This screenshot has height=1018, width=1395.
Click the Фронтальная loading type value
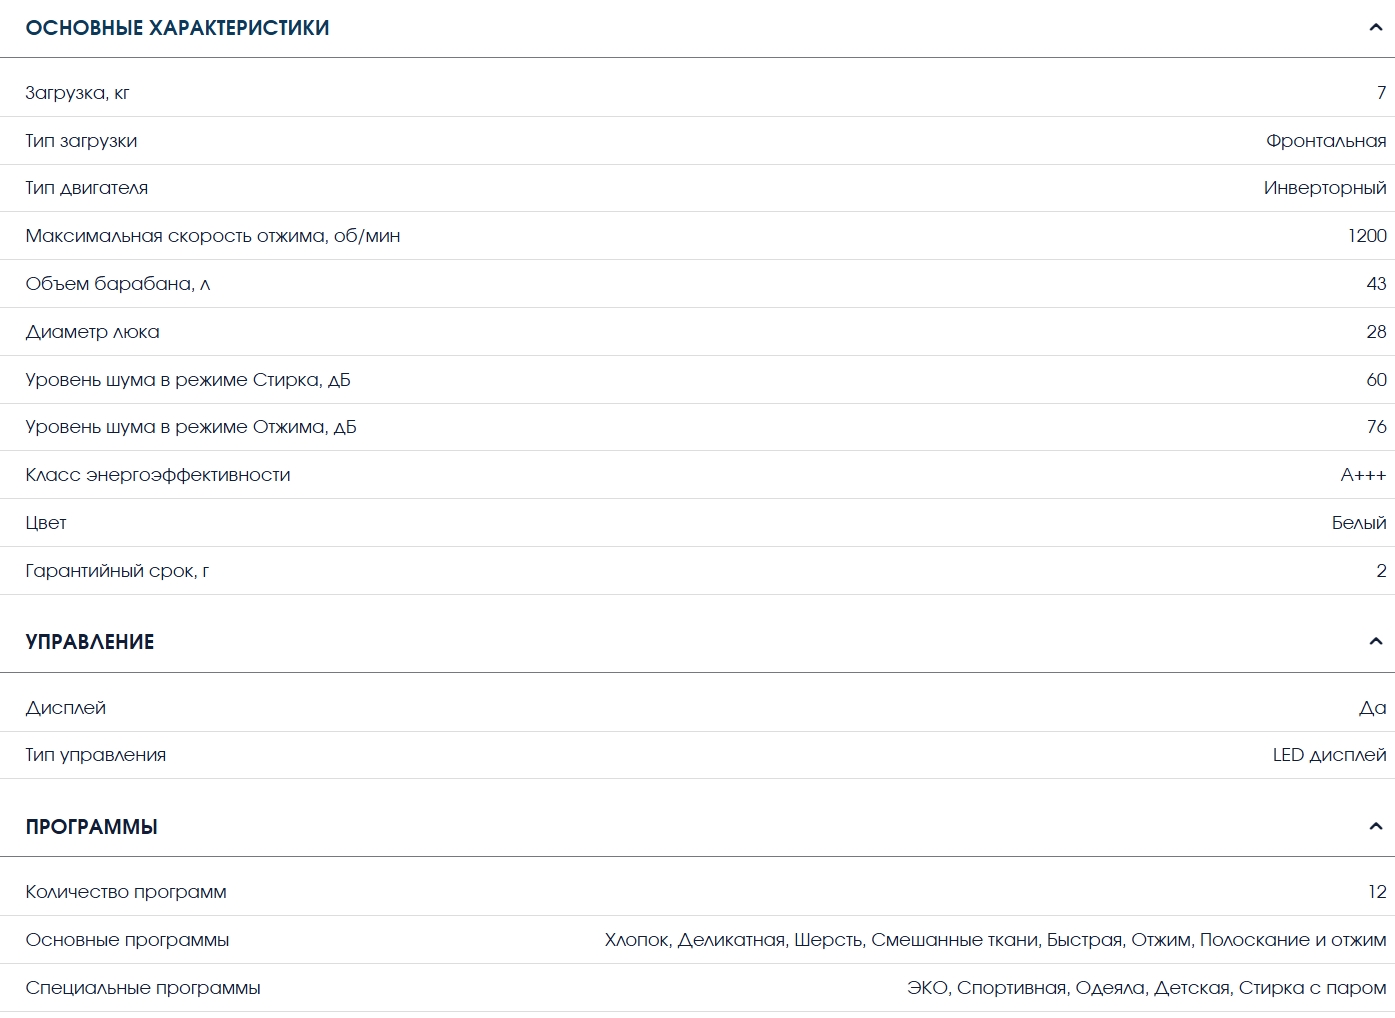1325,141
